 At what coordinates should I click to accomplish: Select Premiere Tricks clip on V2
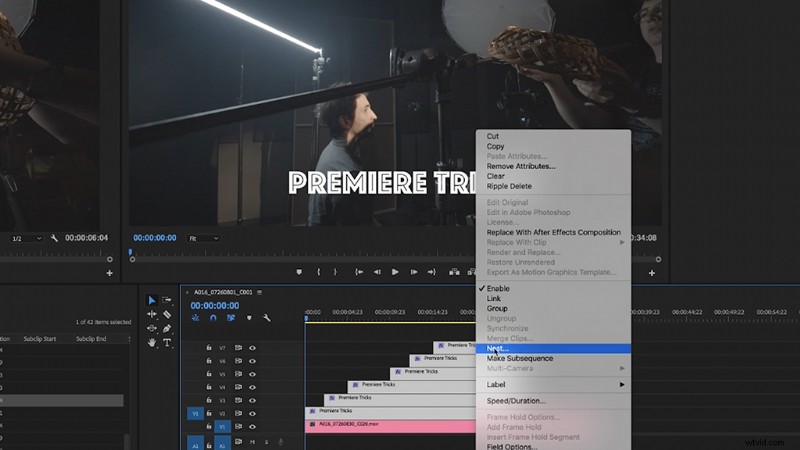(x=390, y=413)
